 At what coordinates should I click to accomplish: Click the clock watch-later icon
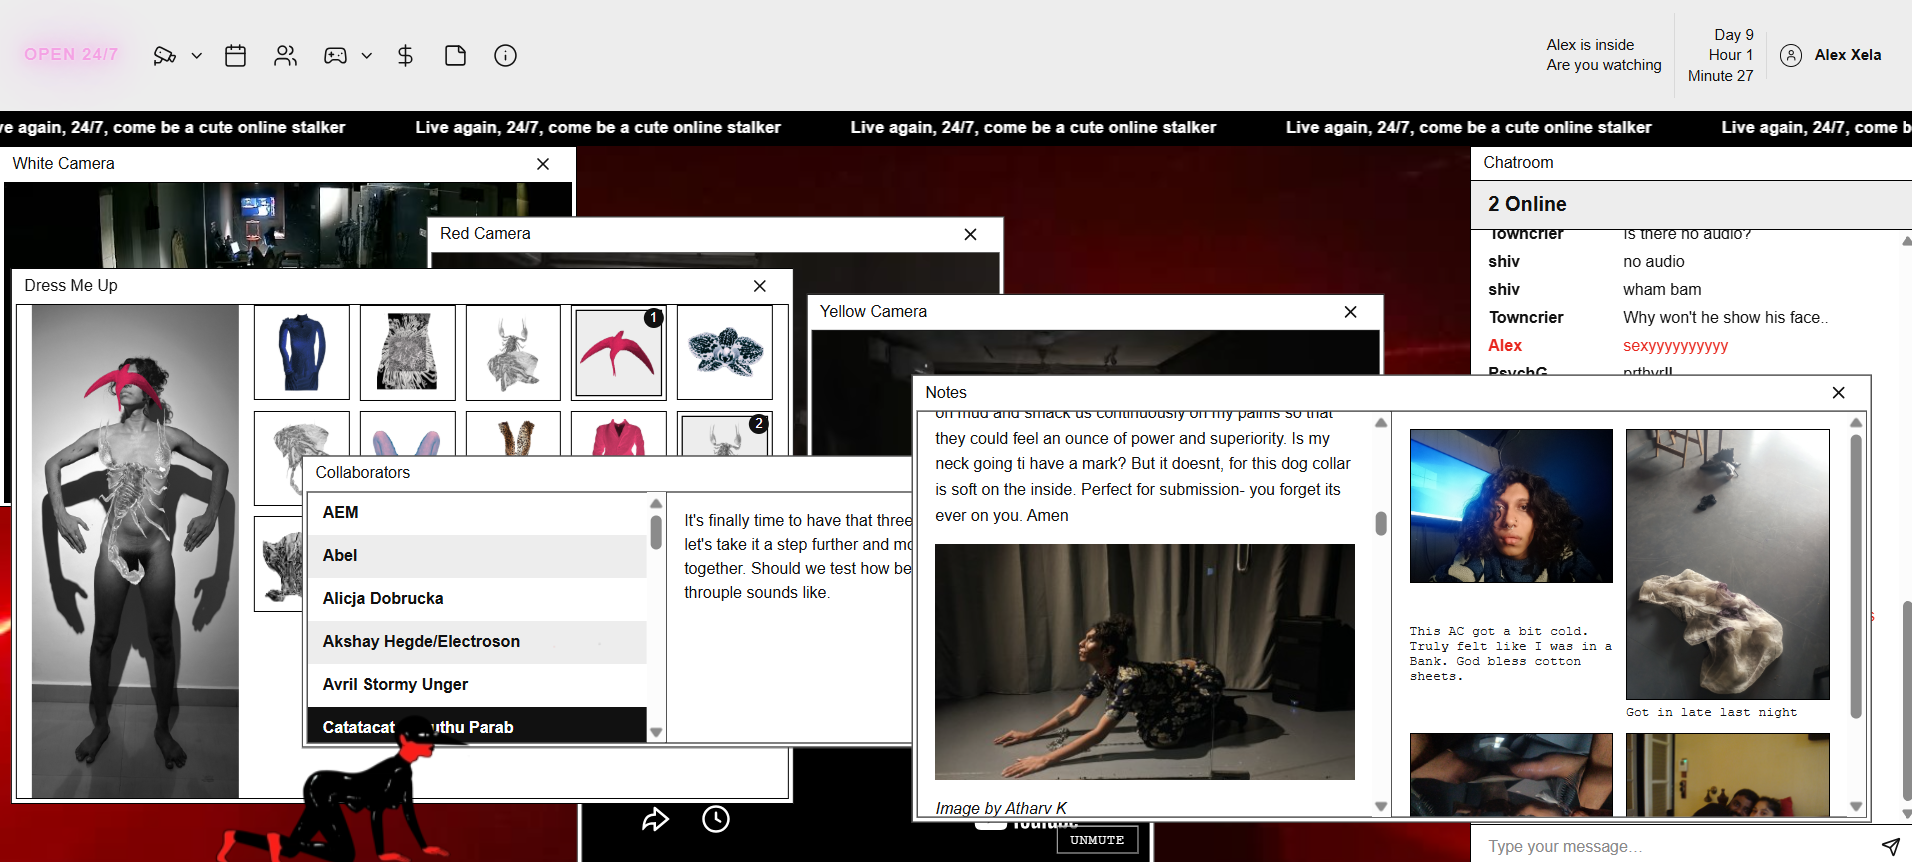pos(716,820)
